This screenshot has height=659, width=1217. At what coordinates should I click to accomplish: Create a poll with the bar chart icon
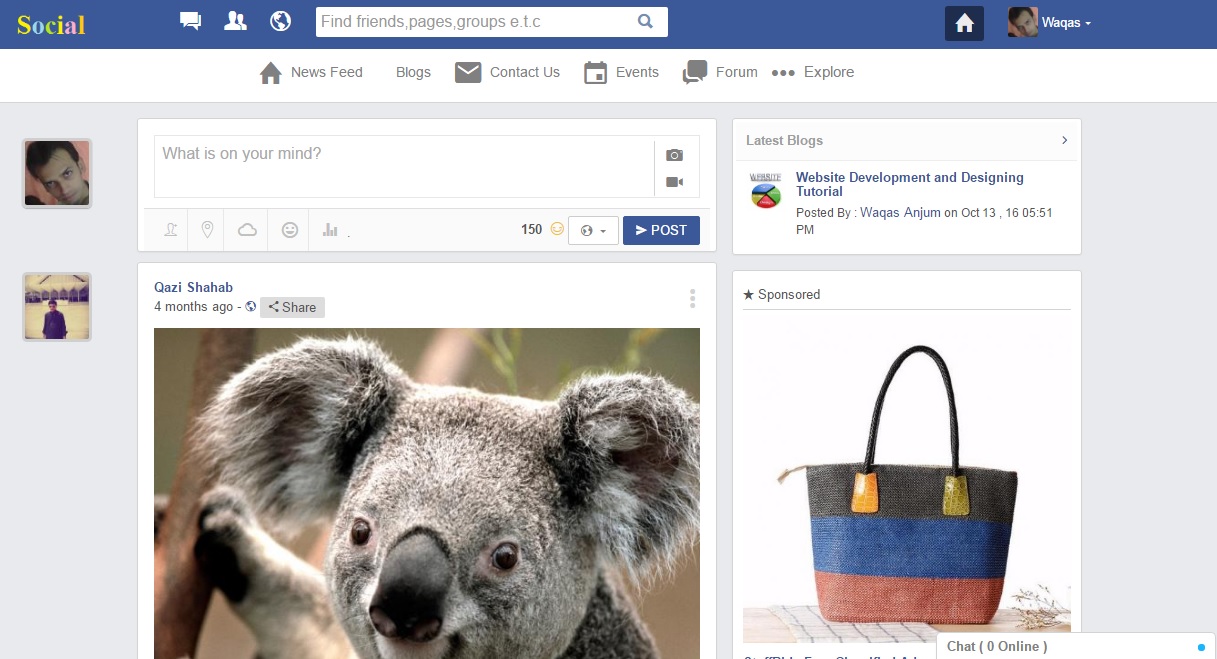pos(330,230)
